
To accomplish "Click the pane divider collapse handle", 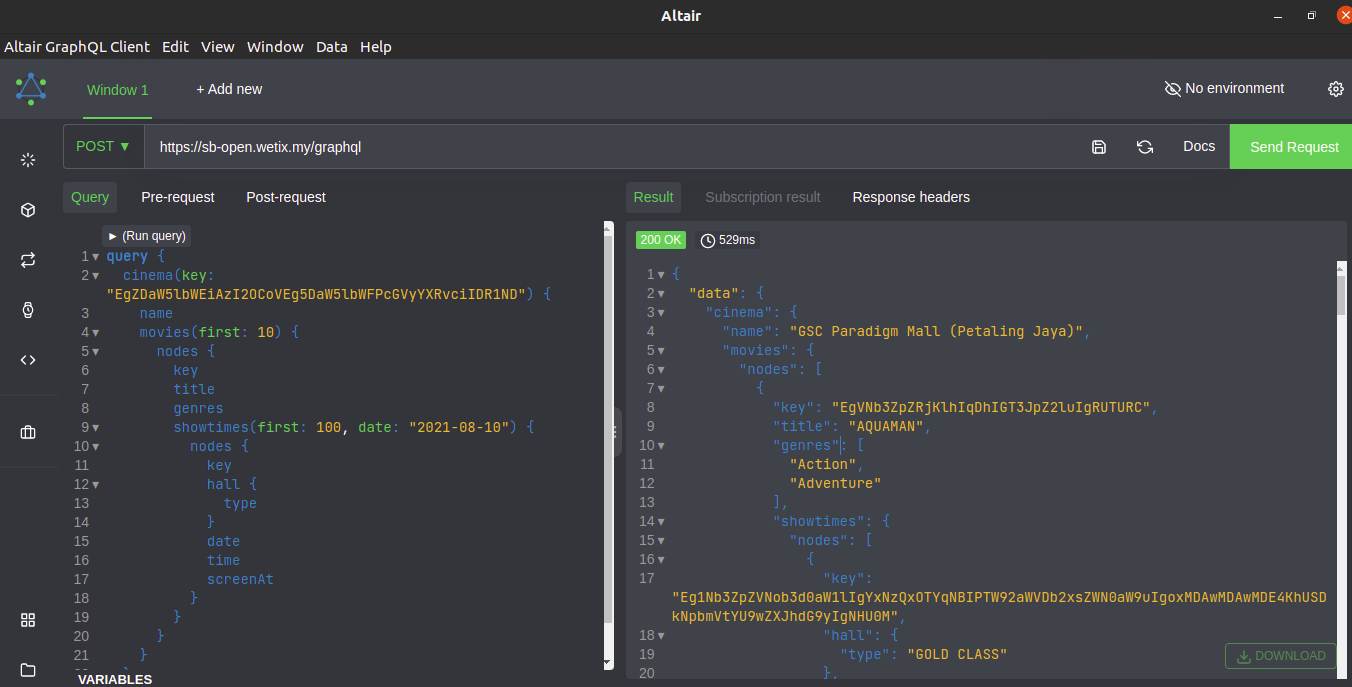I will coord(617,432).
